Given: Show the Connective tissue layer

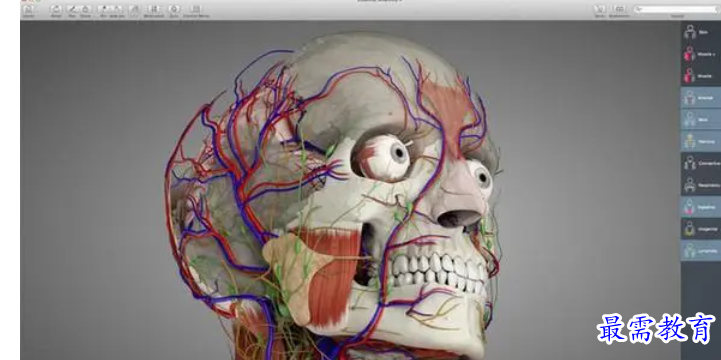Looking at the screenshot, I should [x=701, y=163].
